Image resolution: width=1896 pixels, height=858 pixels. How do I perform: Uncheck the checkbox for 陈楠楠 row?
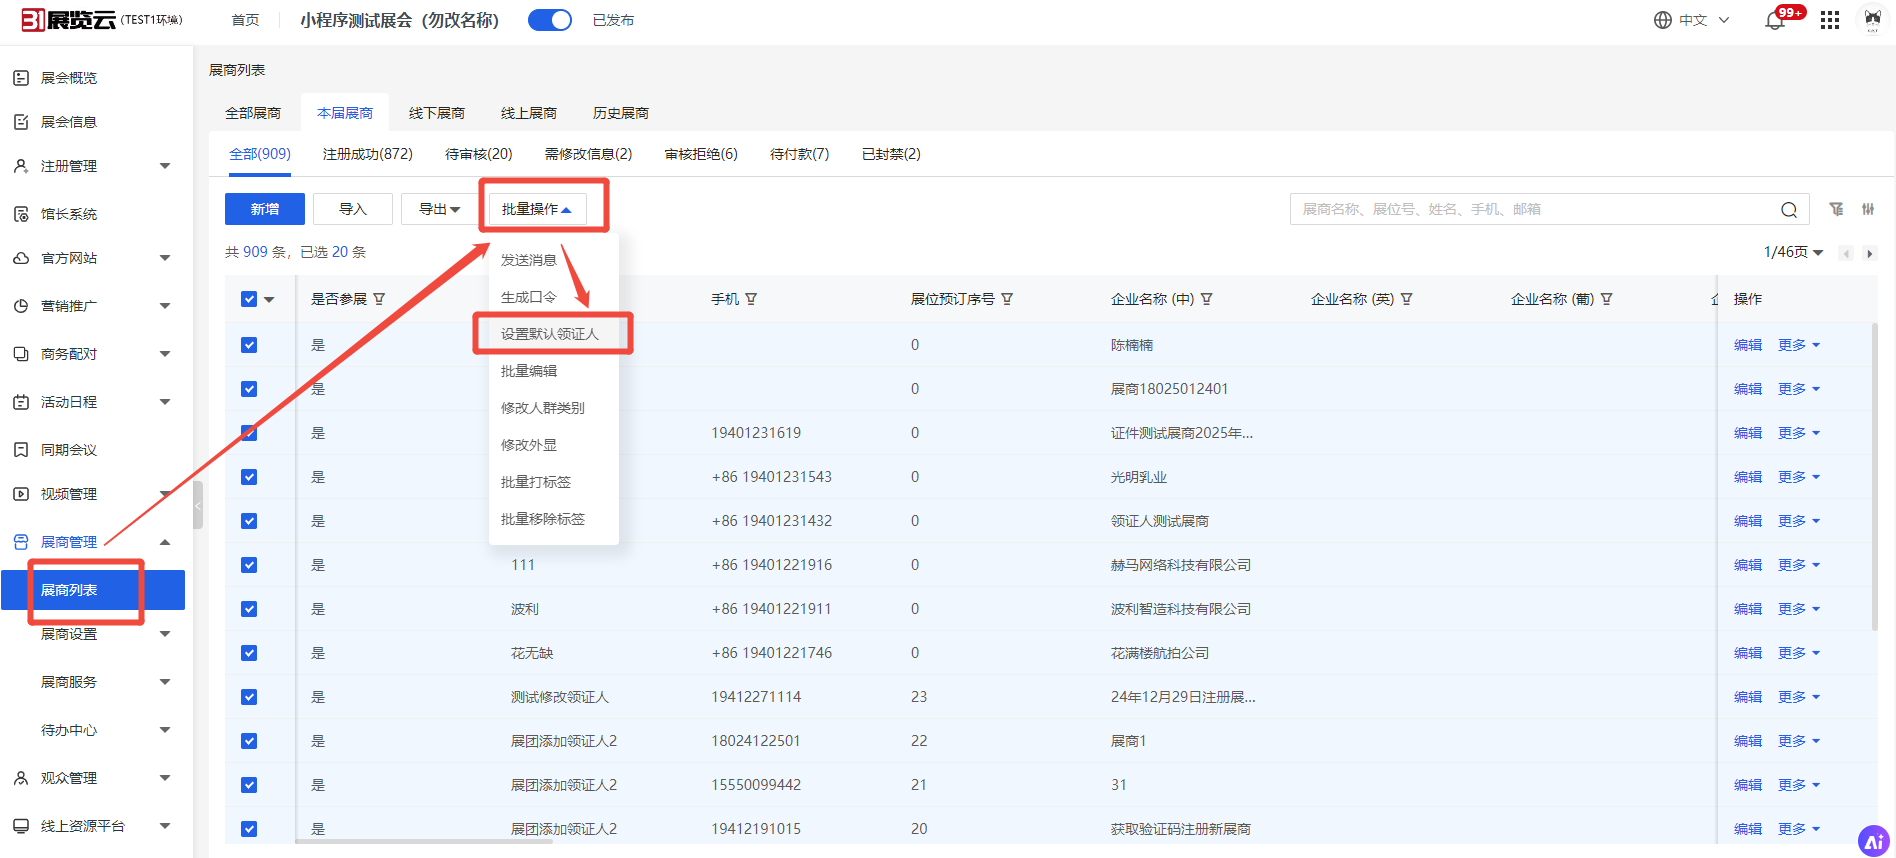[249, 345]
